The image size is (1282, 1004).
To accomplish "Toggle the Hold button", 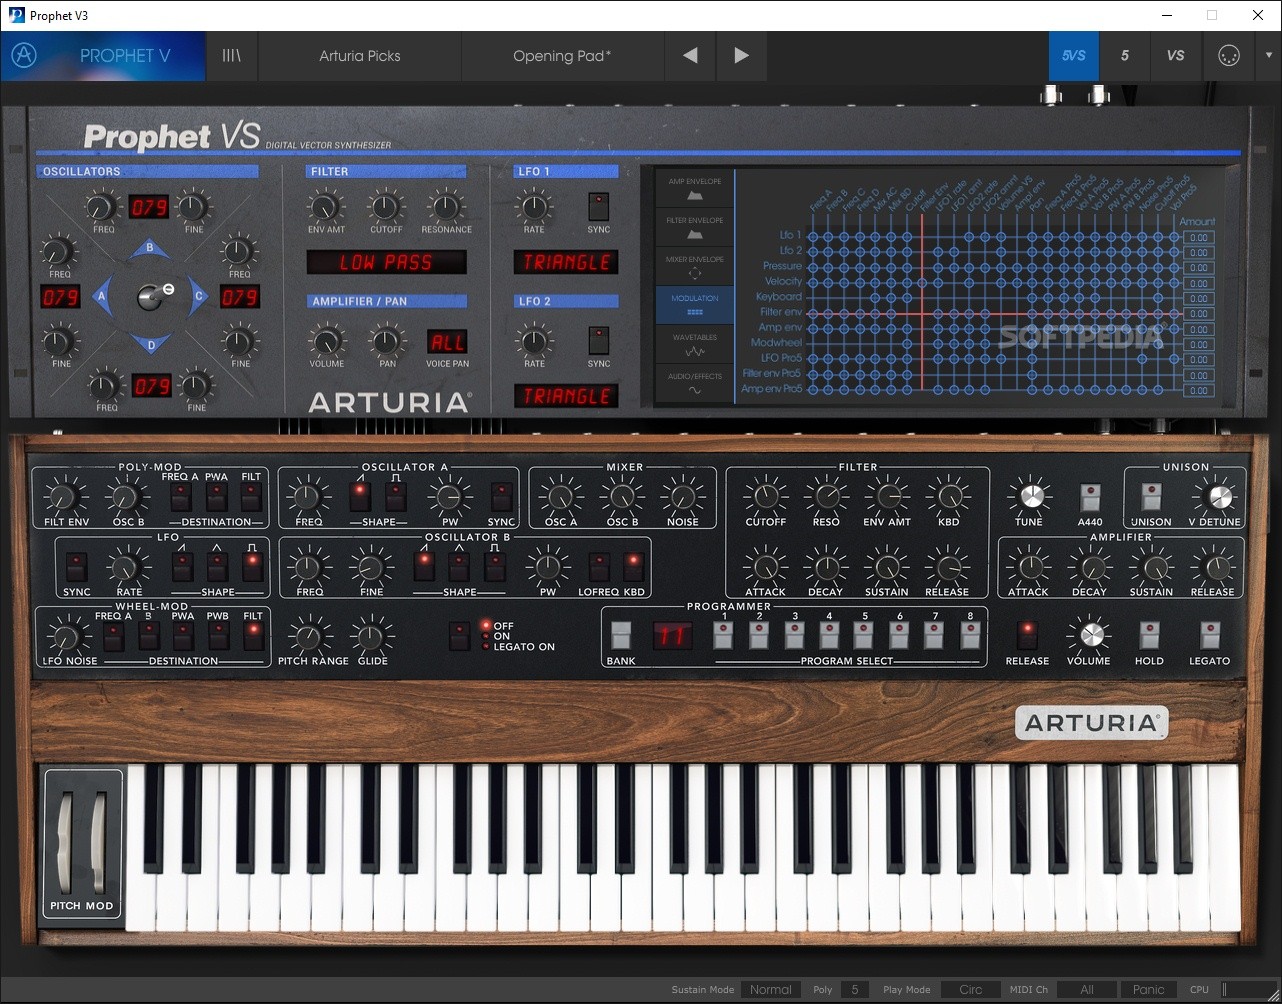I will pos(1149,636).
